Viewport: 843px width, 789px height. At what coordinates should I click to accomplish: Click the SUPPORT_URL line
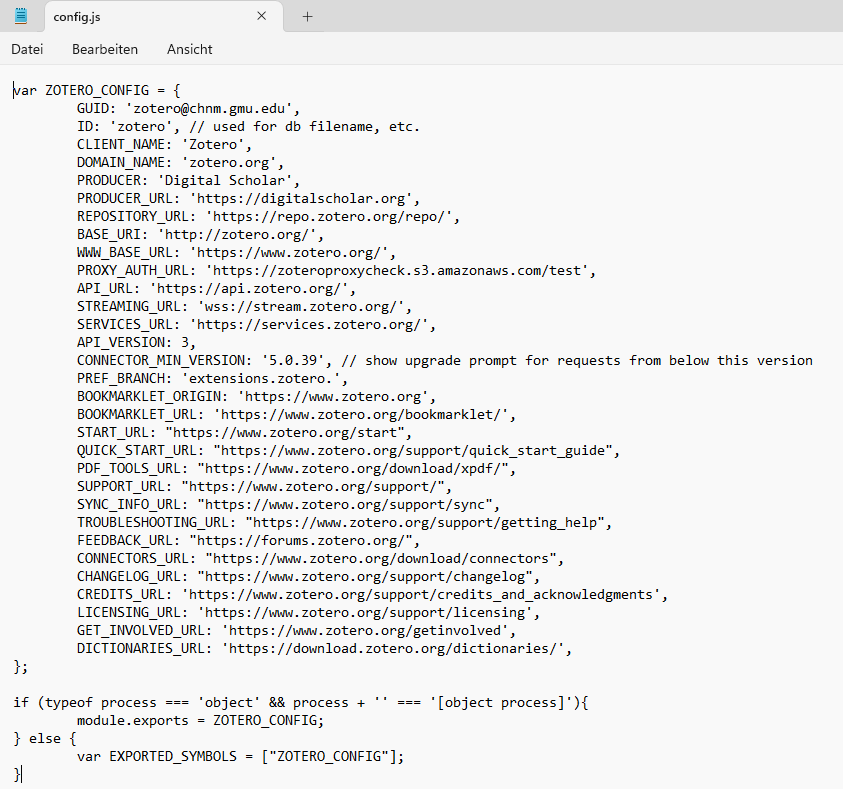pyautogui.click(x=264, y=487)
